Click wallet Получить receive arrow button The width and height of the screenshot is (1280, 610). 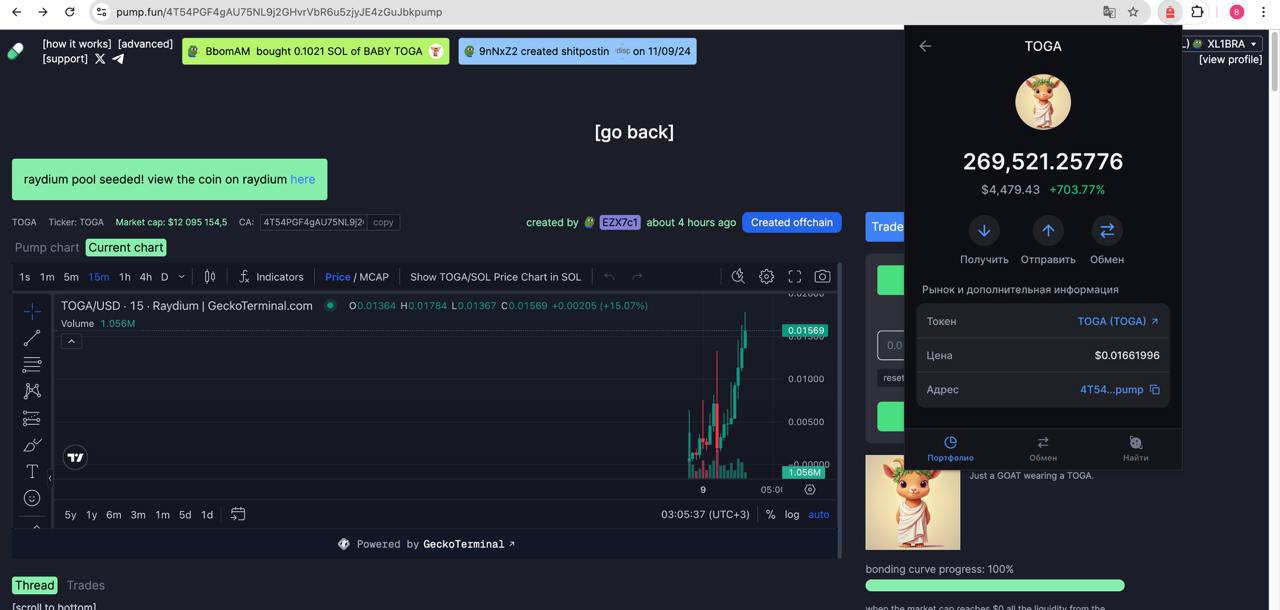984,231
